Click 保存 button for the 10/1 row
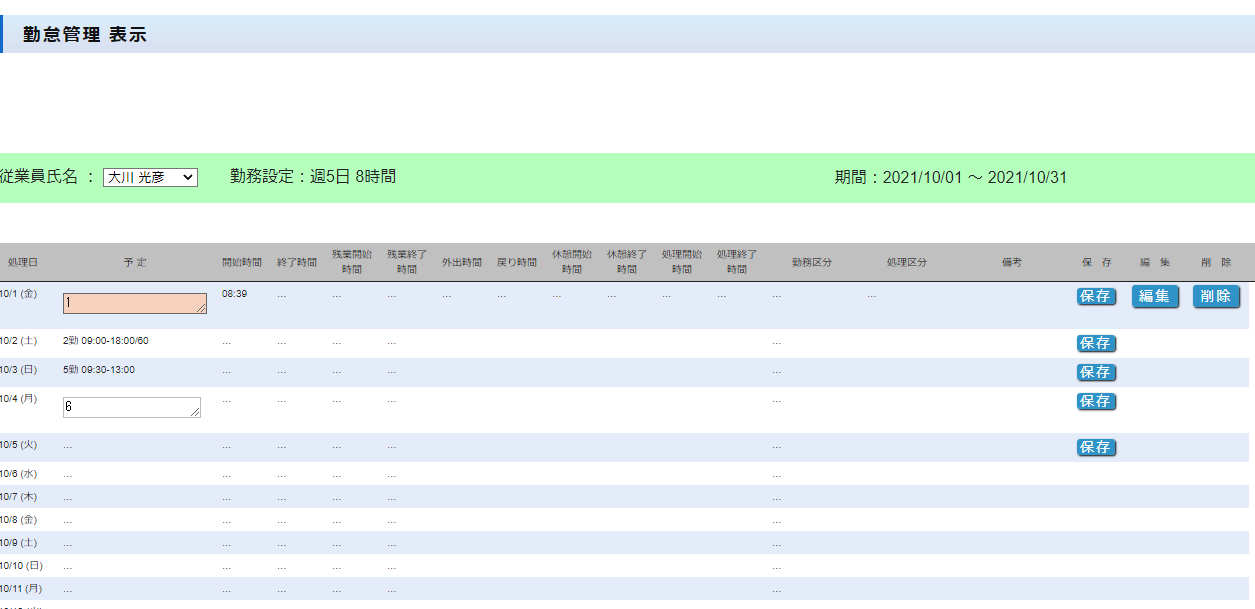This screenshot has height=609, width=1255. tap(1096, 296)
